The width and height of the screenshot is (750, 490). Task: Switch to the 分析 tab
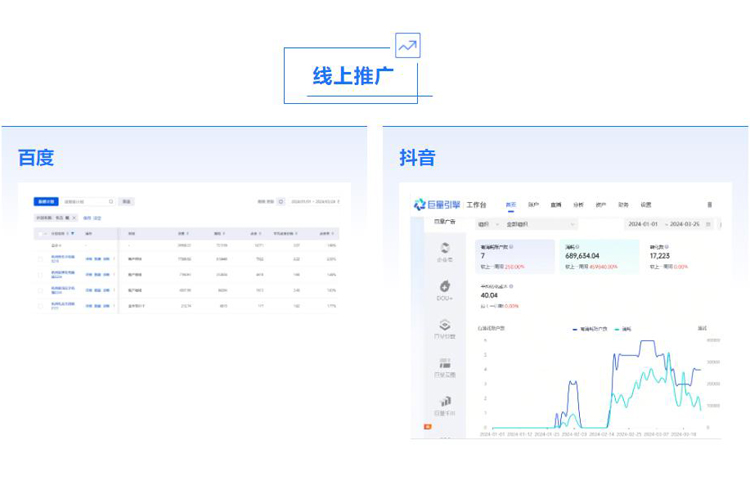[x=578, y=205]
